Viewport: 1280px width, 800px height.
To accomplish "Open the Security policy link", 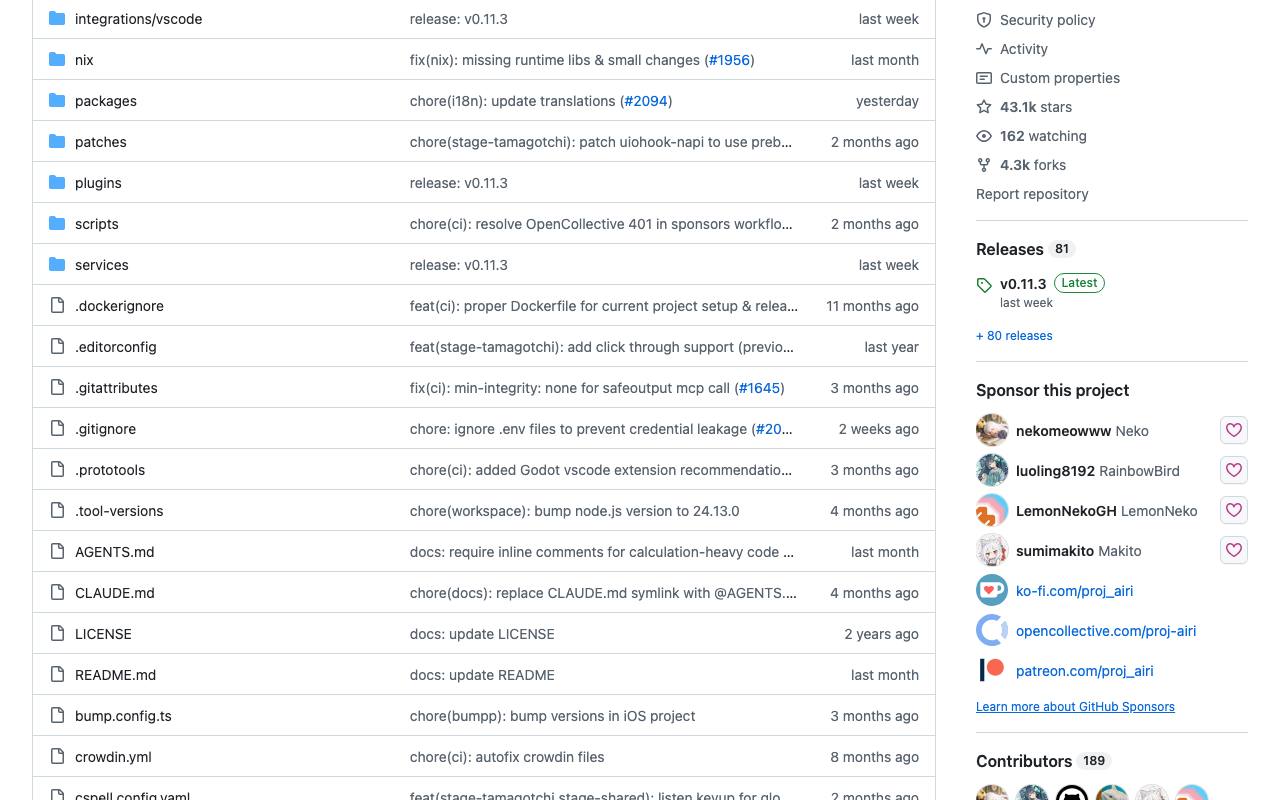I will tap(1047, 20).
